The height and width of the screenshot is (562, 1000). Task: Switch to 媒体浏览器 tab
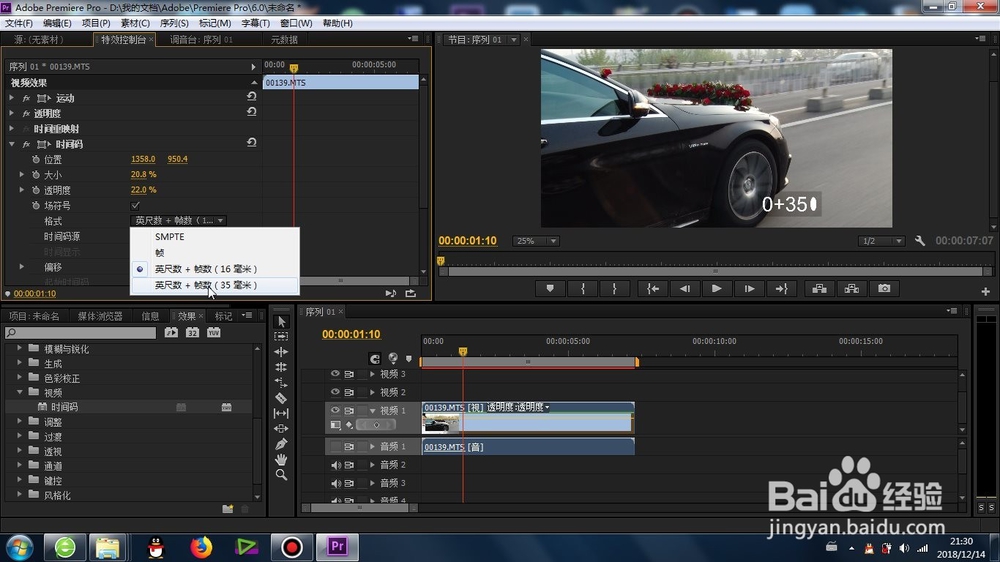[x=100, y=316]
